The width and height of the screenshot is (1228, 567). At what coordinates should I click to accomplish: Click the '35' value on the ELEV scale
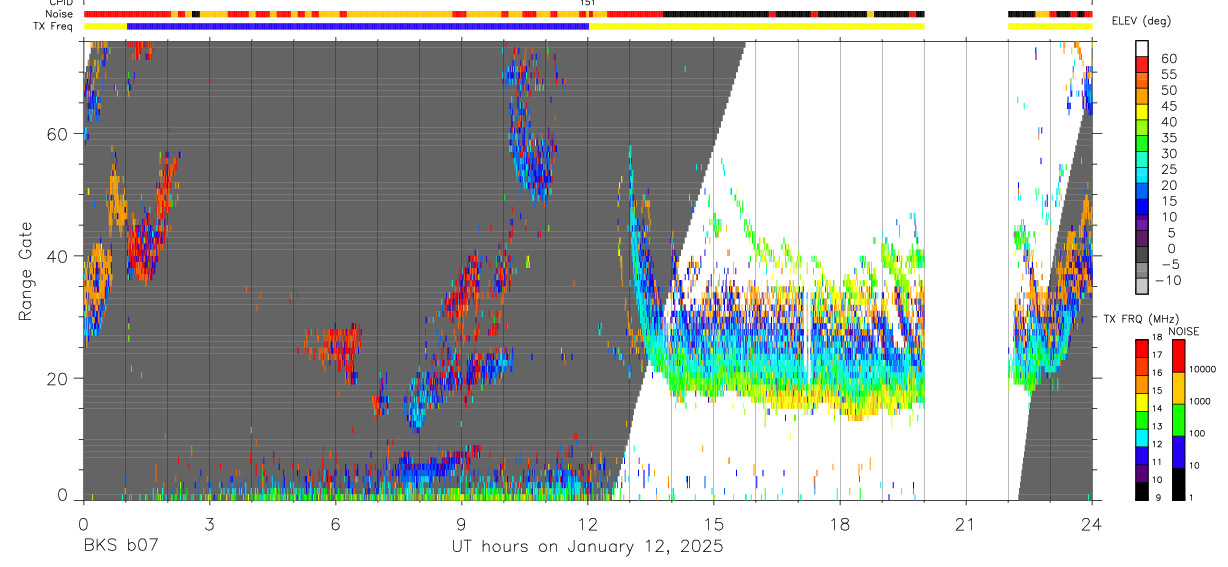point(1169,138)
